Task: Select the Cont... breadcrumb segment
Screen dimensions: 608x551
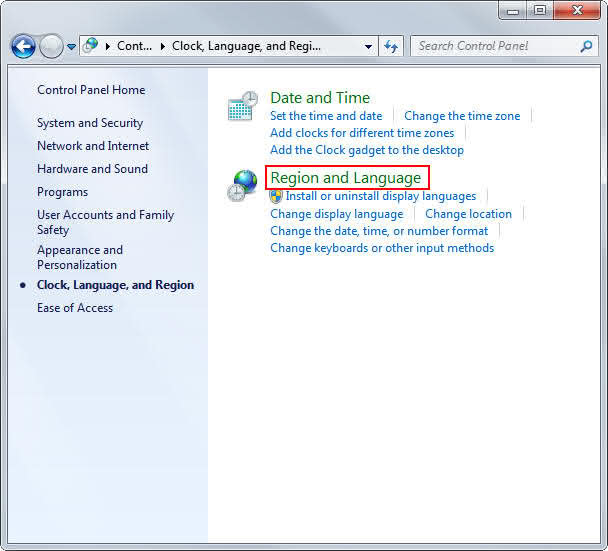Action: pyautogui.click(x=134, y=46)
